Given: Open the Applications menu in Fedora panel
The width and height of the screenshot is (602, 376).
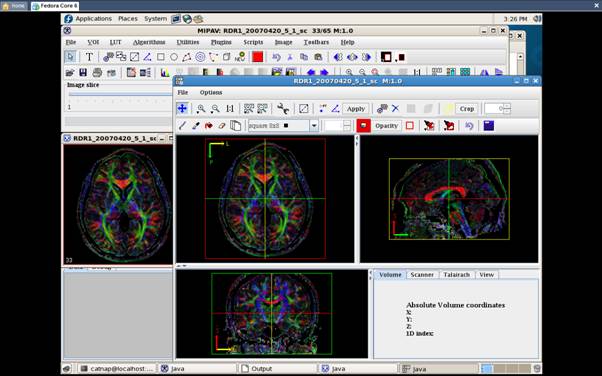Looking at the screenshot, I should tap(93, 18).
